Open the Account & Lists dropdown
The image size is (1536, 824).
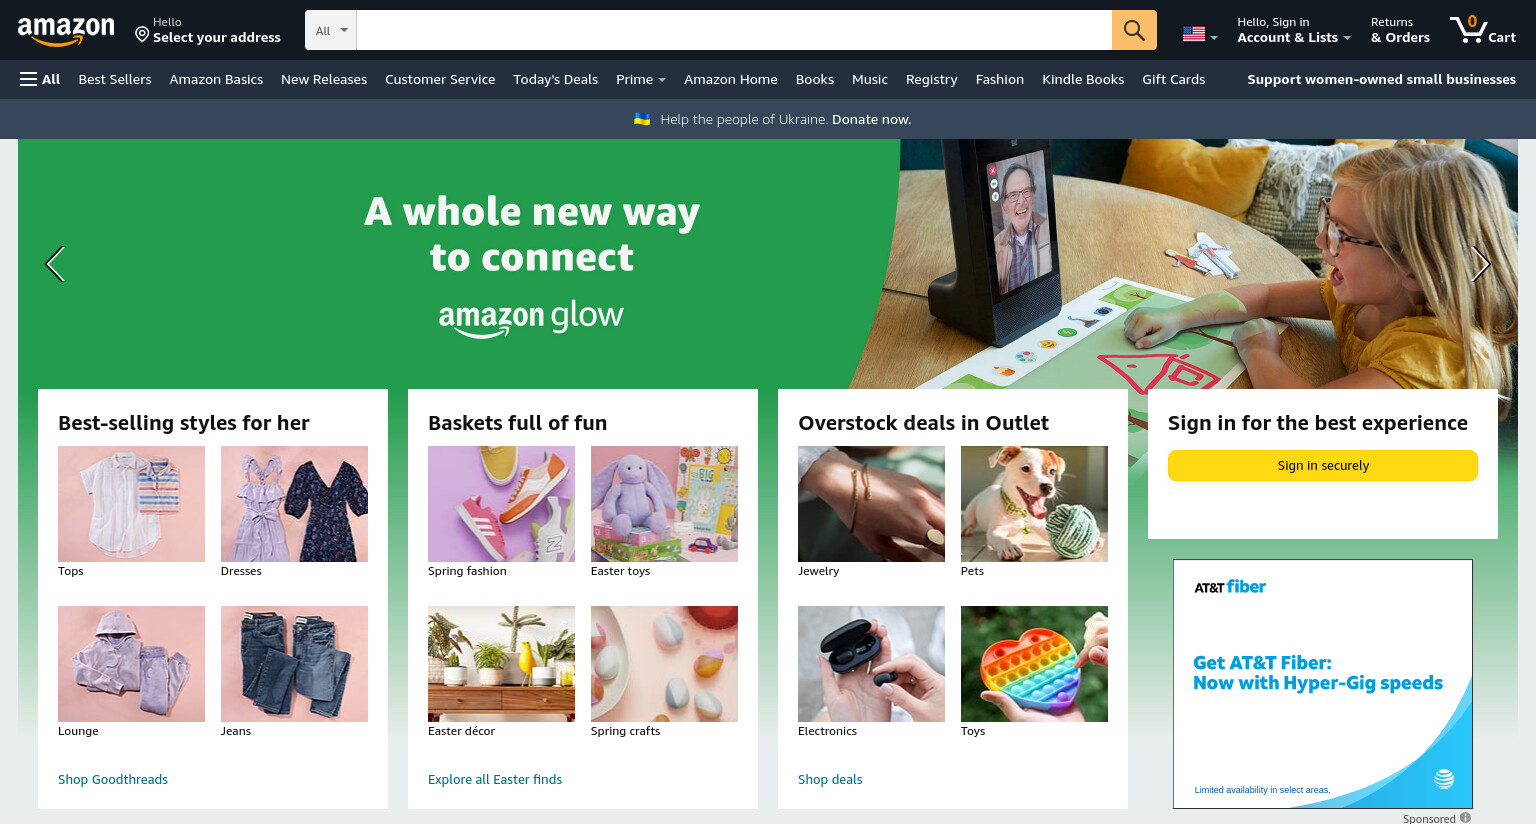1294,30
